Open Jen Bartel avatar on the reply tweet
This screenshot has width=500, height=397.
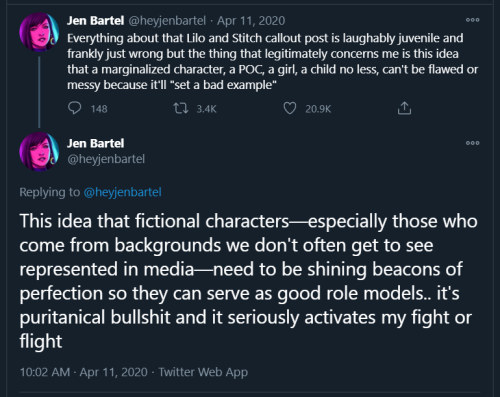point(39,151)
